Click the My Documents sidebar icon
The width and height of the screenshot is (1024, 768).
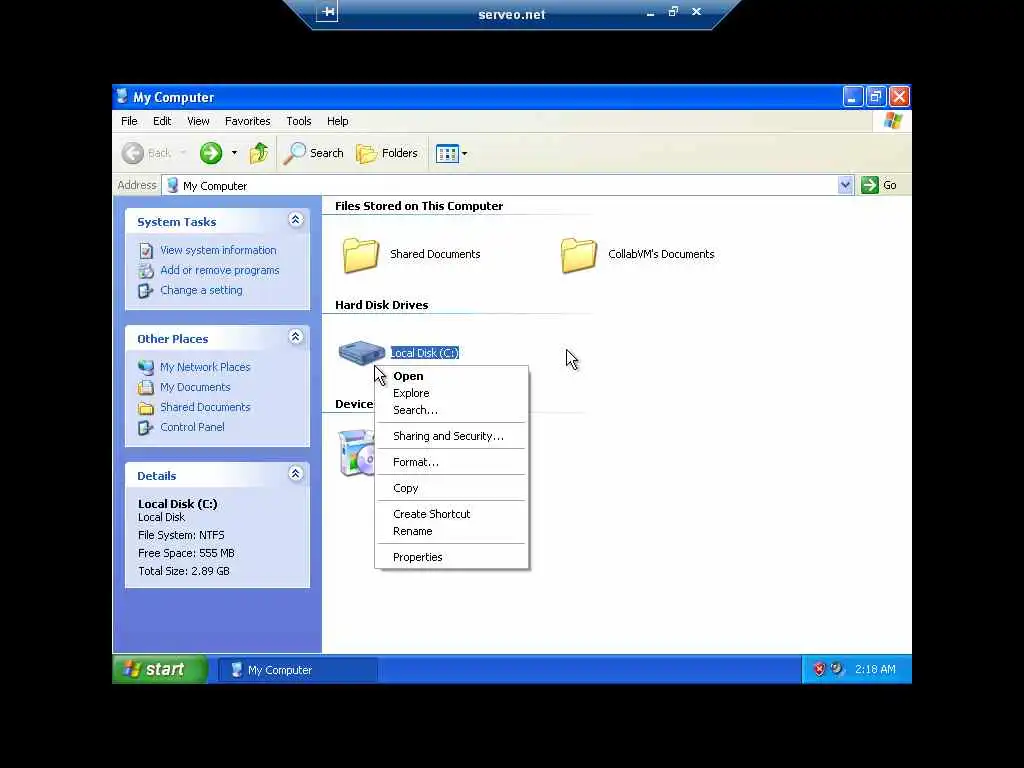(x=146, y=387)
